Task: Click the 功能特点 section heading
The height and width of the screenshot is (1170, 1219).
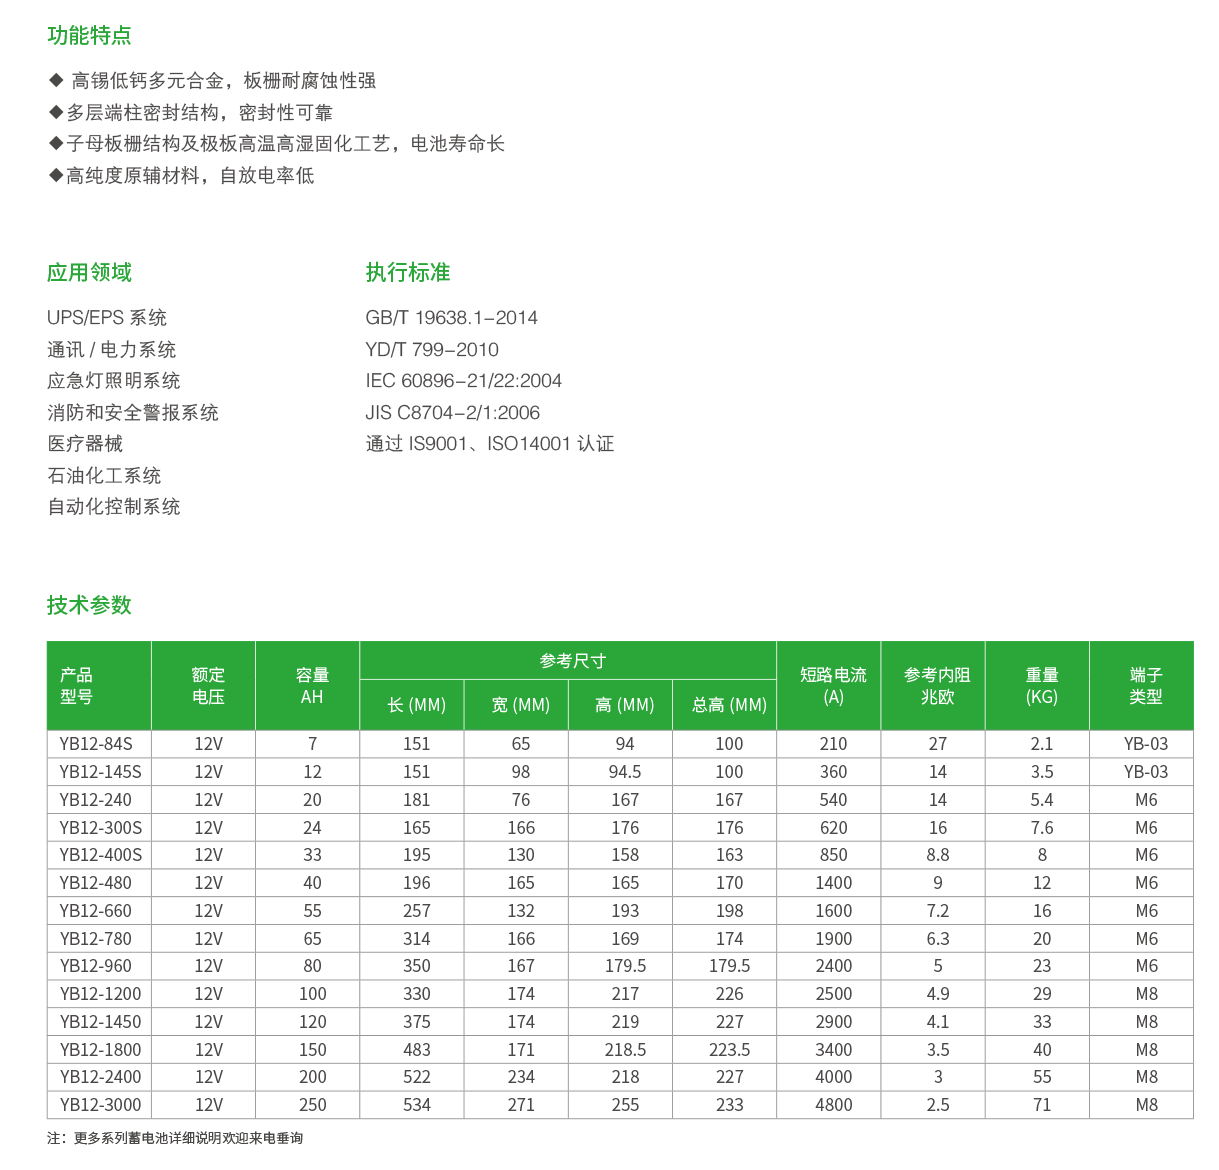Action: tap(89, 36)
